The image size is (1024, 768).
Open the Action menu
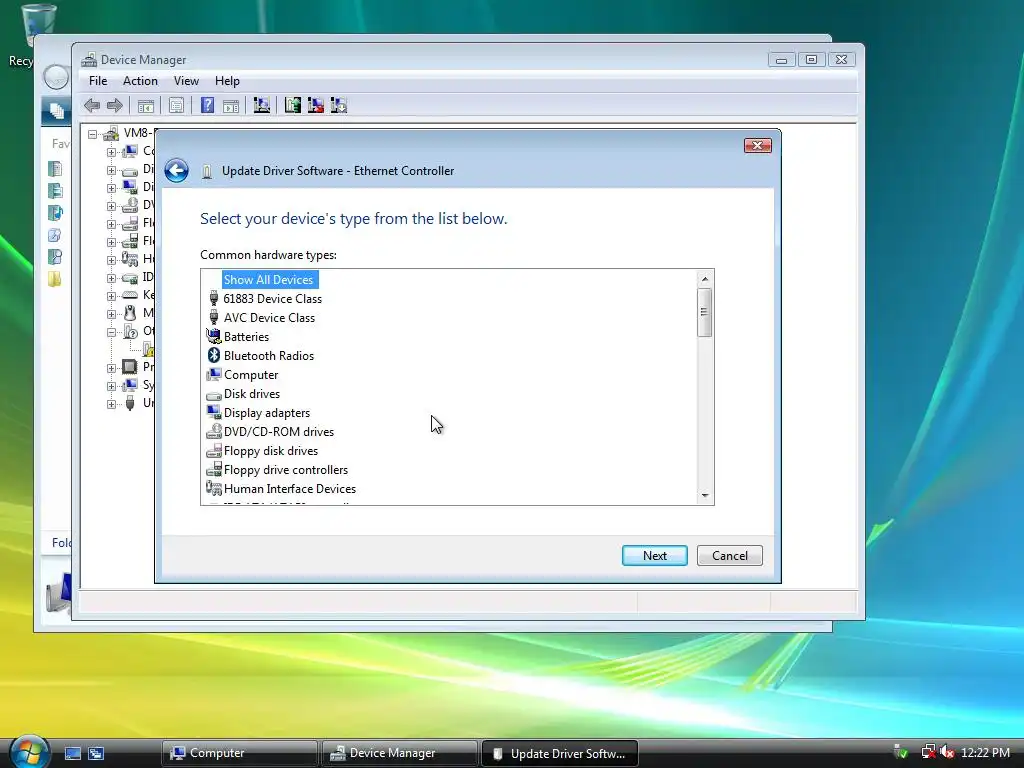[x=140, y=81]
